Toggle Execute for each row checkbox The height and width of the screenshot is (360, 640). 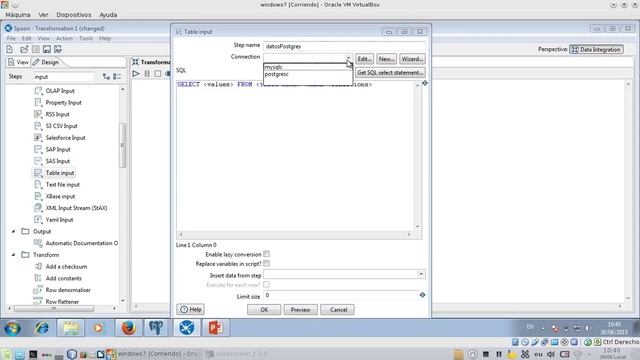[267, 284]
